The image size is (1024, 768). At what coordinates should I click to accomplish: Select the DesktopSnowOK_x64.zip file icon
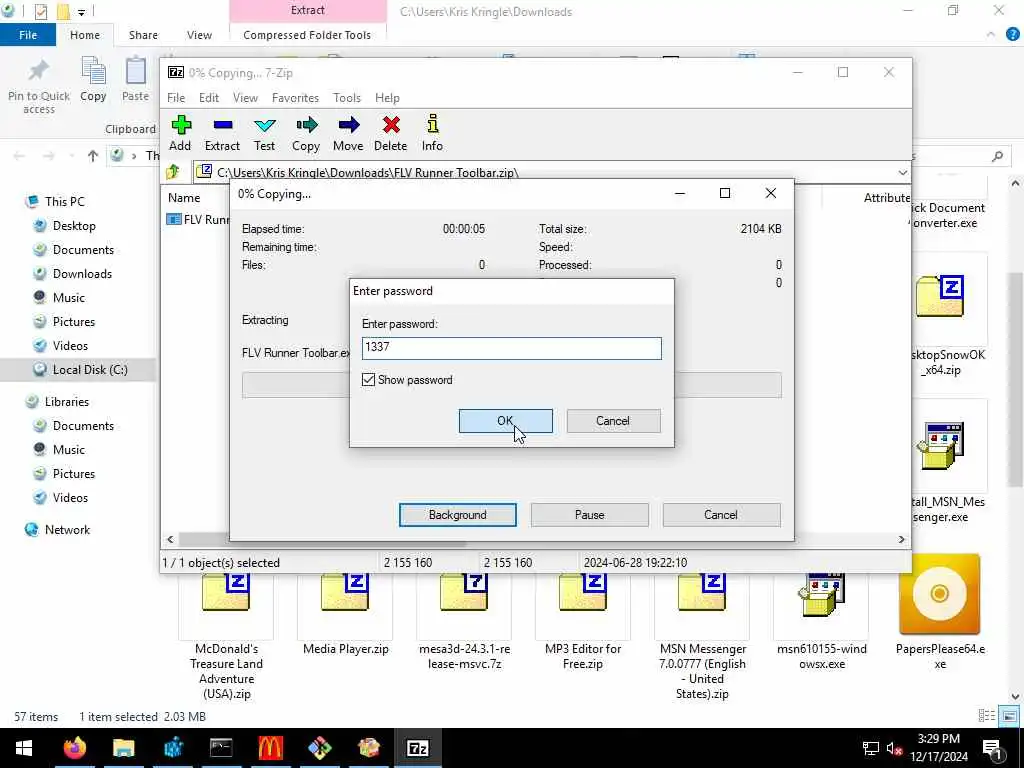tap(940, 296)
